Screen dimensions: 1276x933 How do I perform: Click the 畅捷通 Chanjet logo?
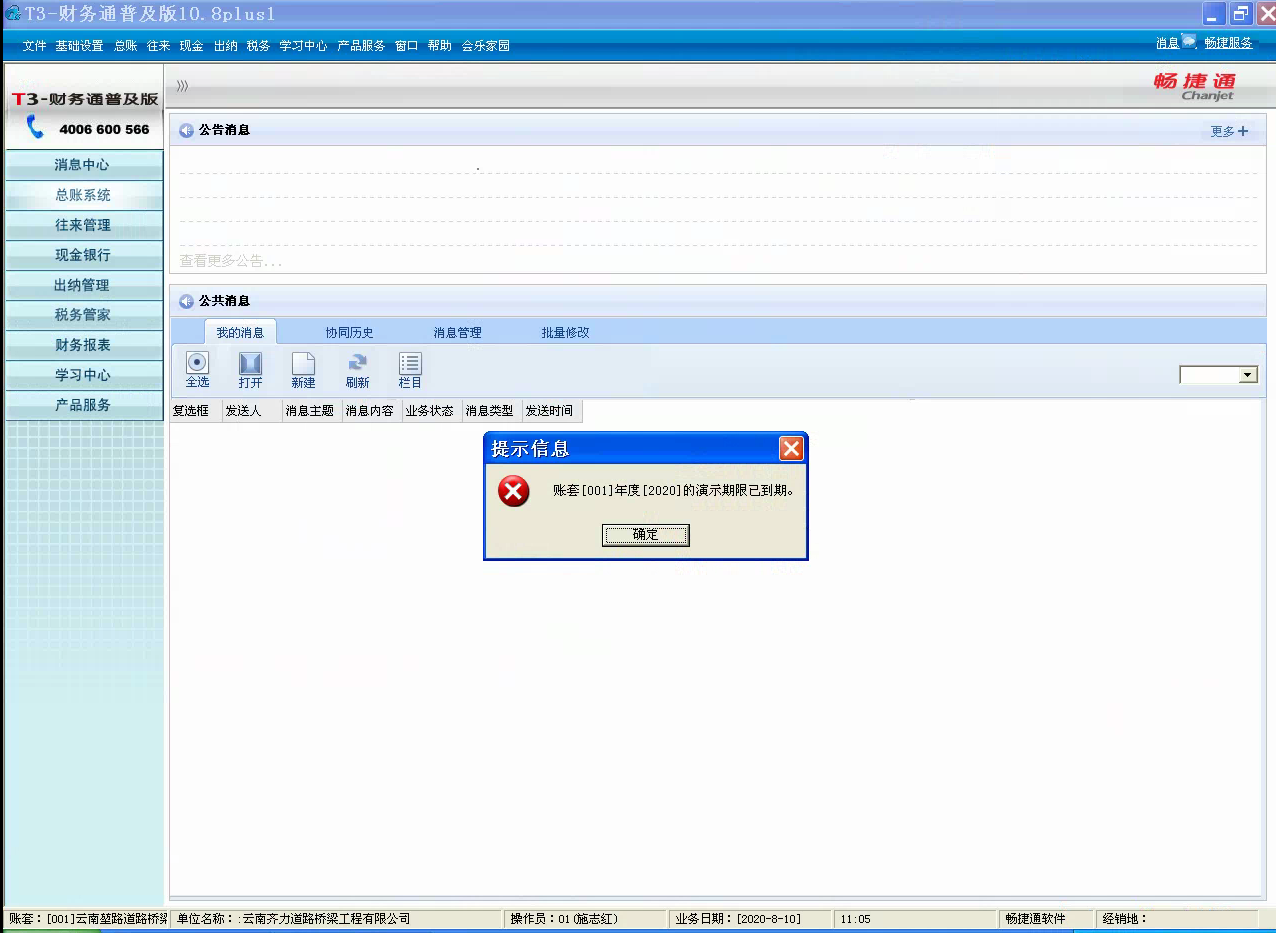pyautogui.click(x=1195, y=86)
